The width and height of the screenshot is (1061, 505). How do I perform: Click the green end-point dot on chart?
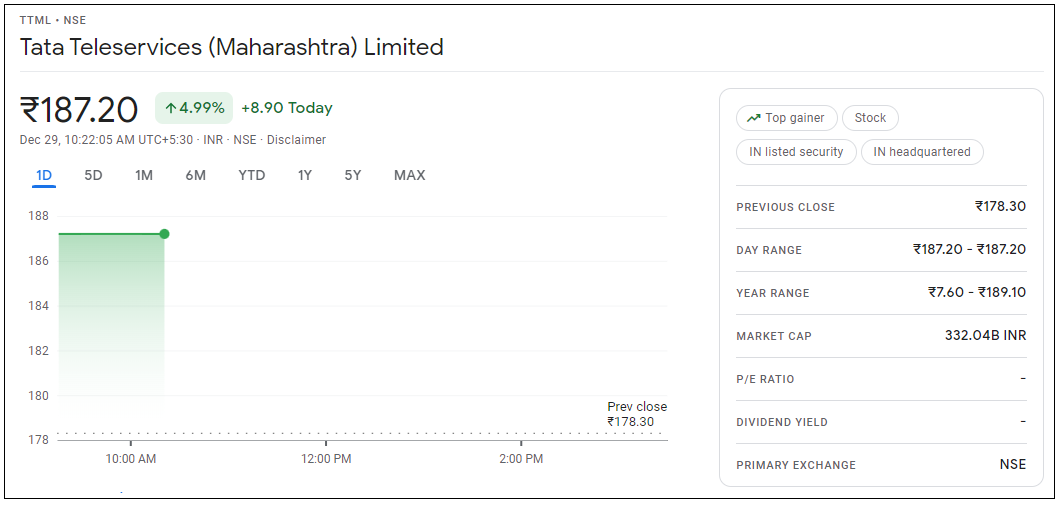[164, 234]
